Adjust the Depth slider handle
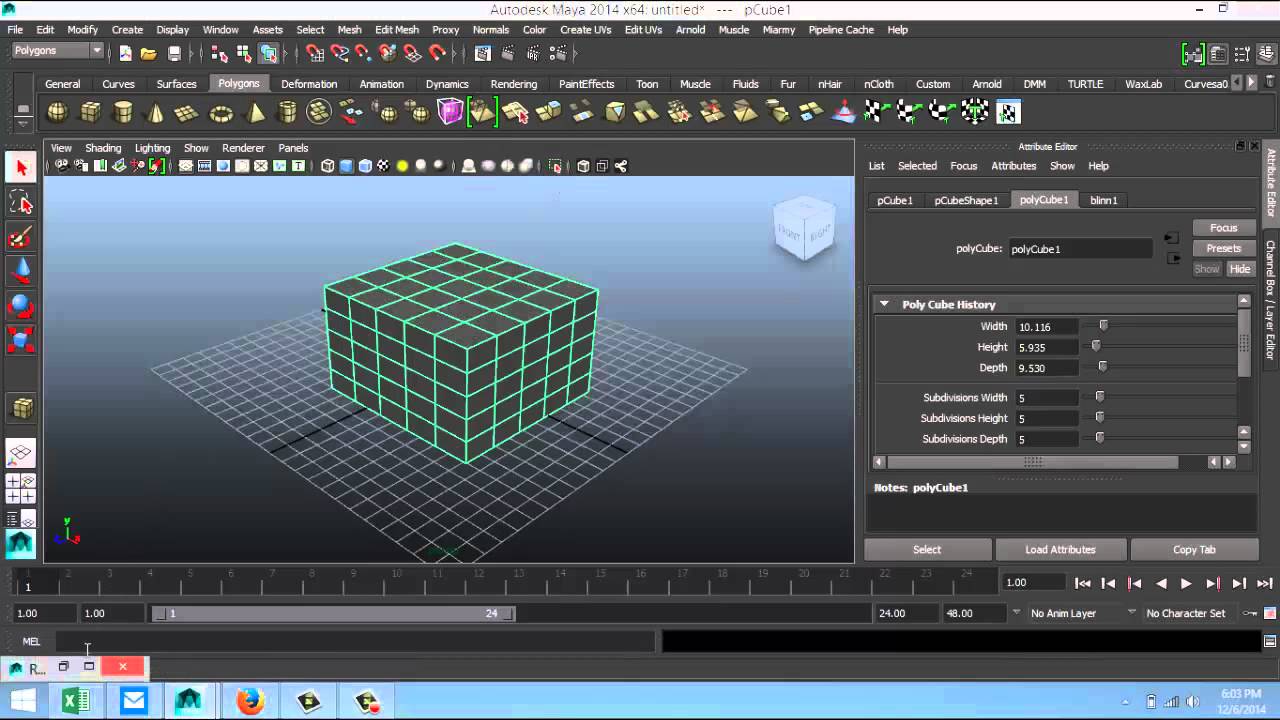1280x720 pixels. [1102, 367]
